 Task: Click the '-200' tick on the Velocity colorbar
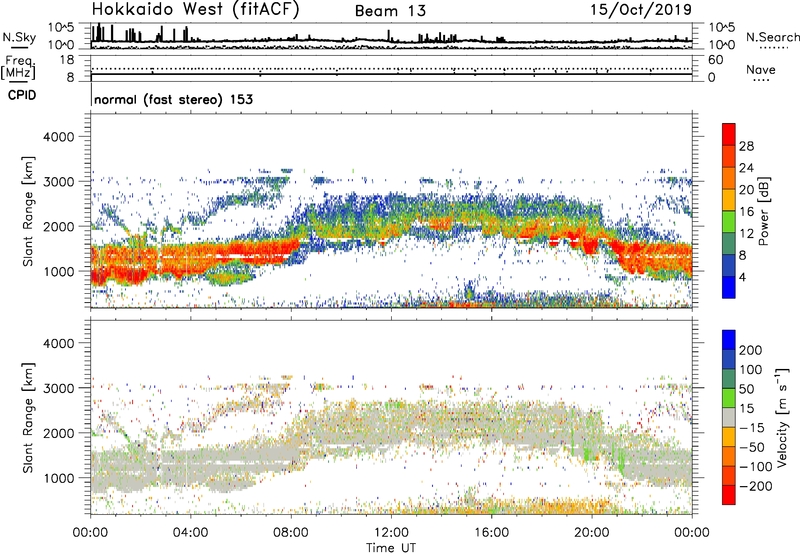click(756, 486)
